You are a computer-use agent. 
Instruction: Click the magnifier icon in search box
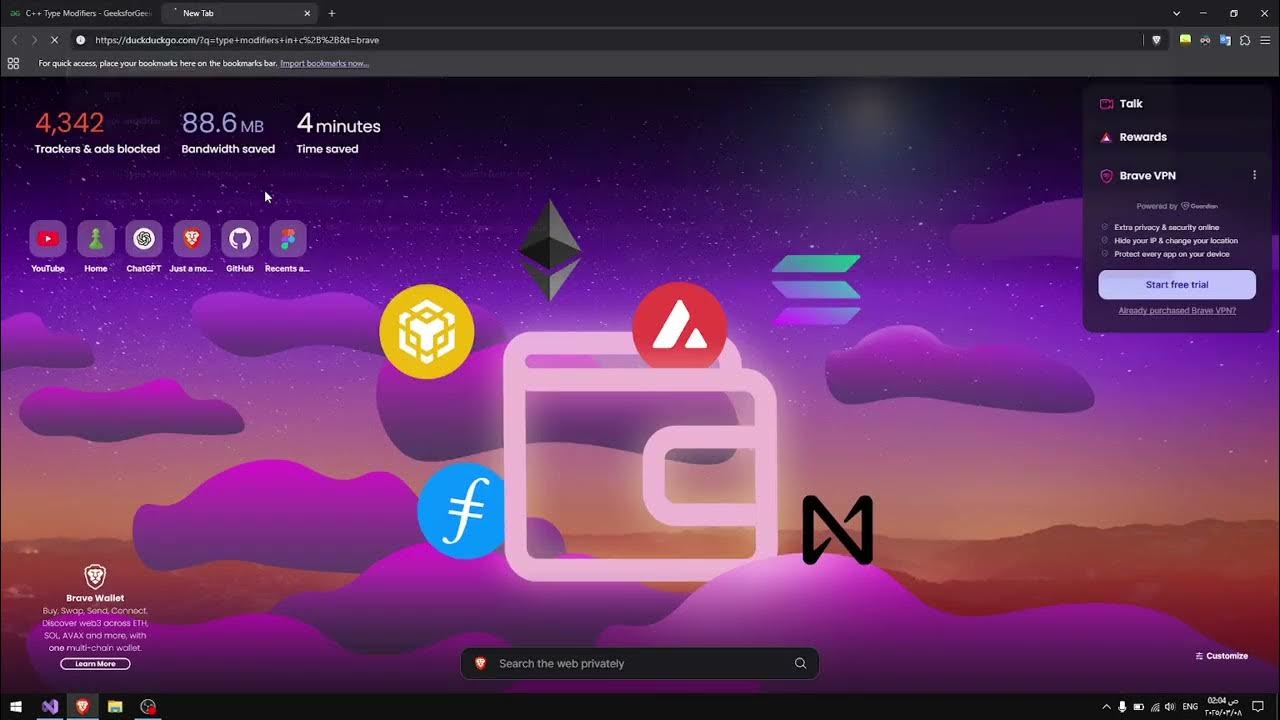pos(800,663)
